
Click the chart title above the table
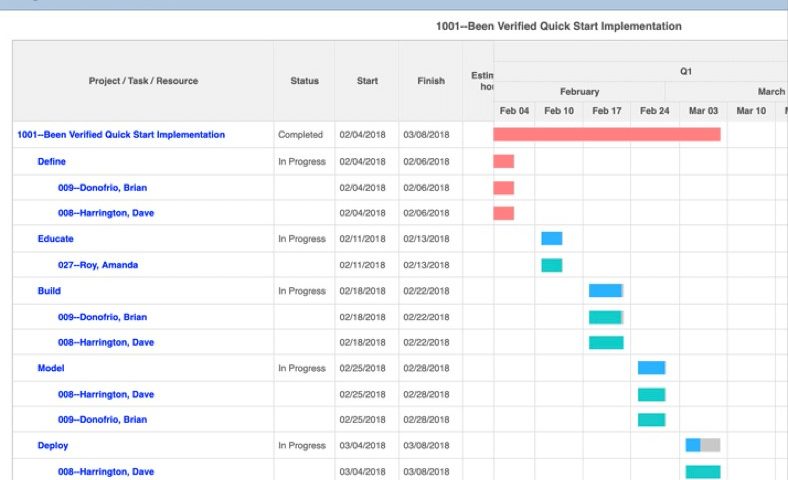coord(558,26)
